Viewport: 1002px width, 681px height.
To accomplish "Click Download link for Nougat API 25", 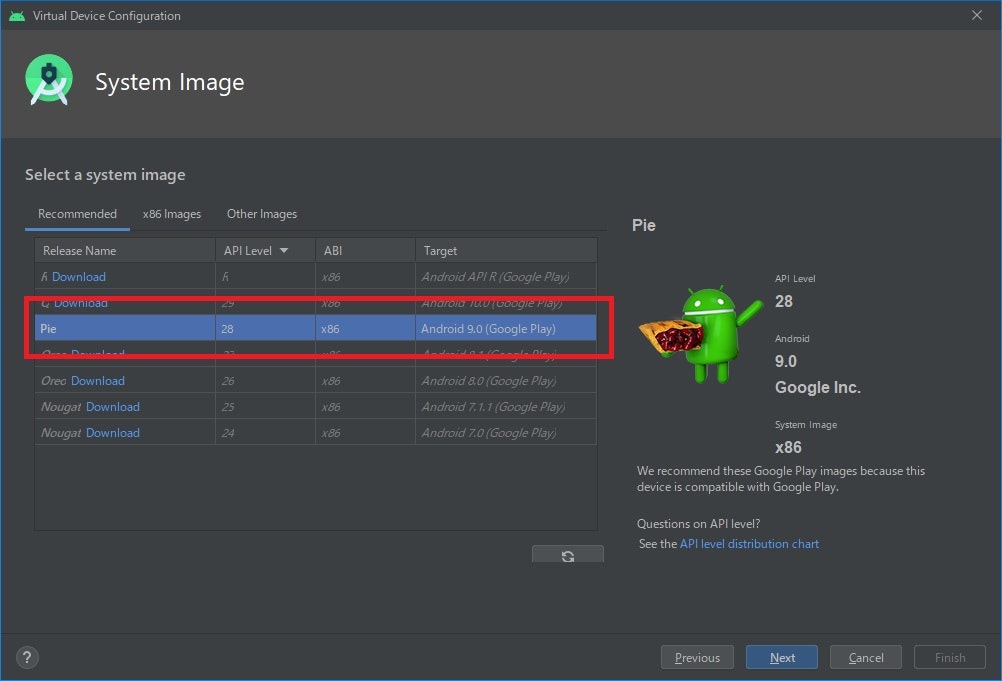I will click(112, 407).
